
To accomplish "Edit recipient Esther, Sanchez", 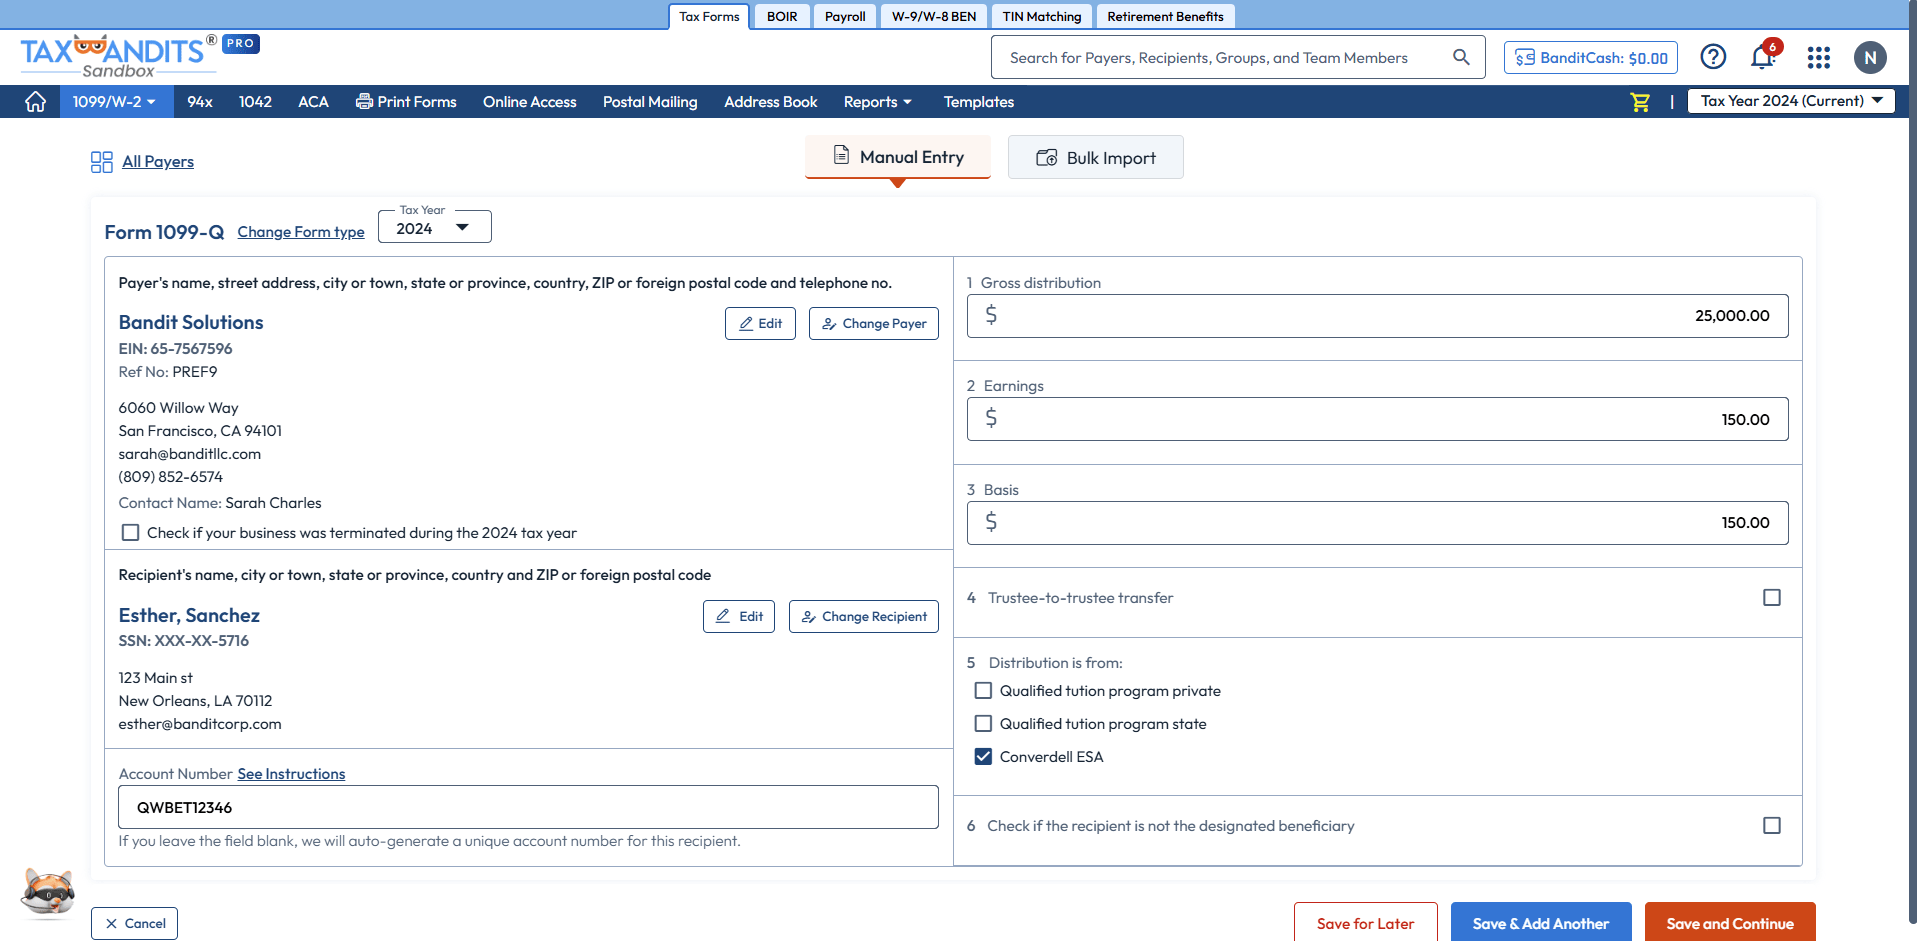I will [739, 616].
